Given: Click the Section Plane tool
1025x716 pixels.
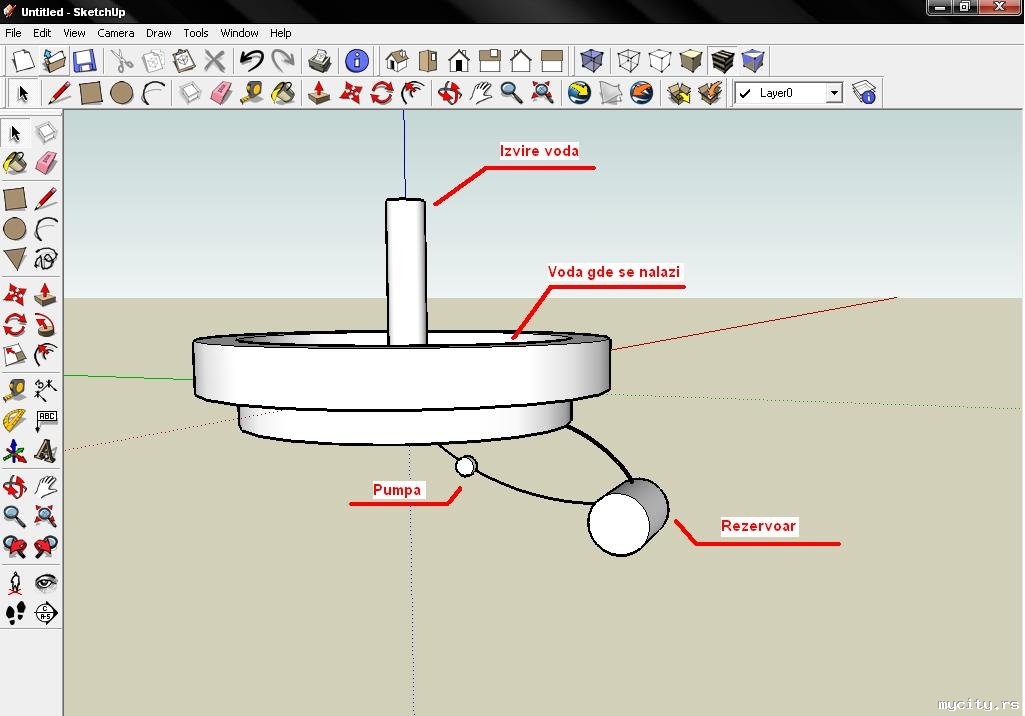Looking at the screenshot, I should (45, 613).
